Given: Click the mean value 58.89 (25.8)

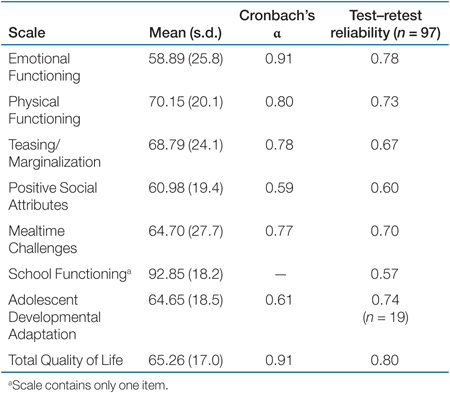Looking at the screenshot, I should [x=186, y=59].
